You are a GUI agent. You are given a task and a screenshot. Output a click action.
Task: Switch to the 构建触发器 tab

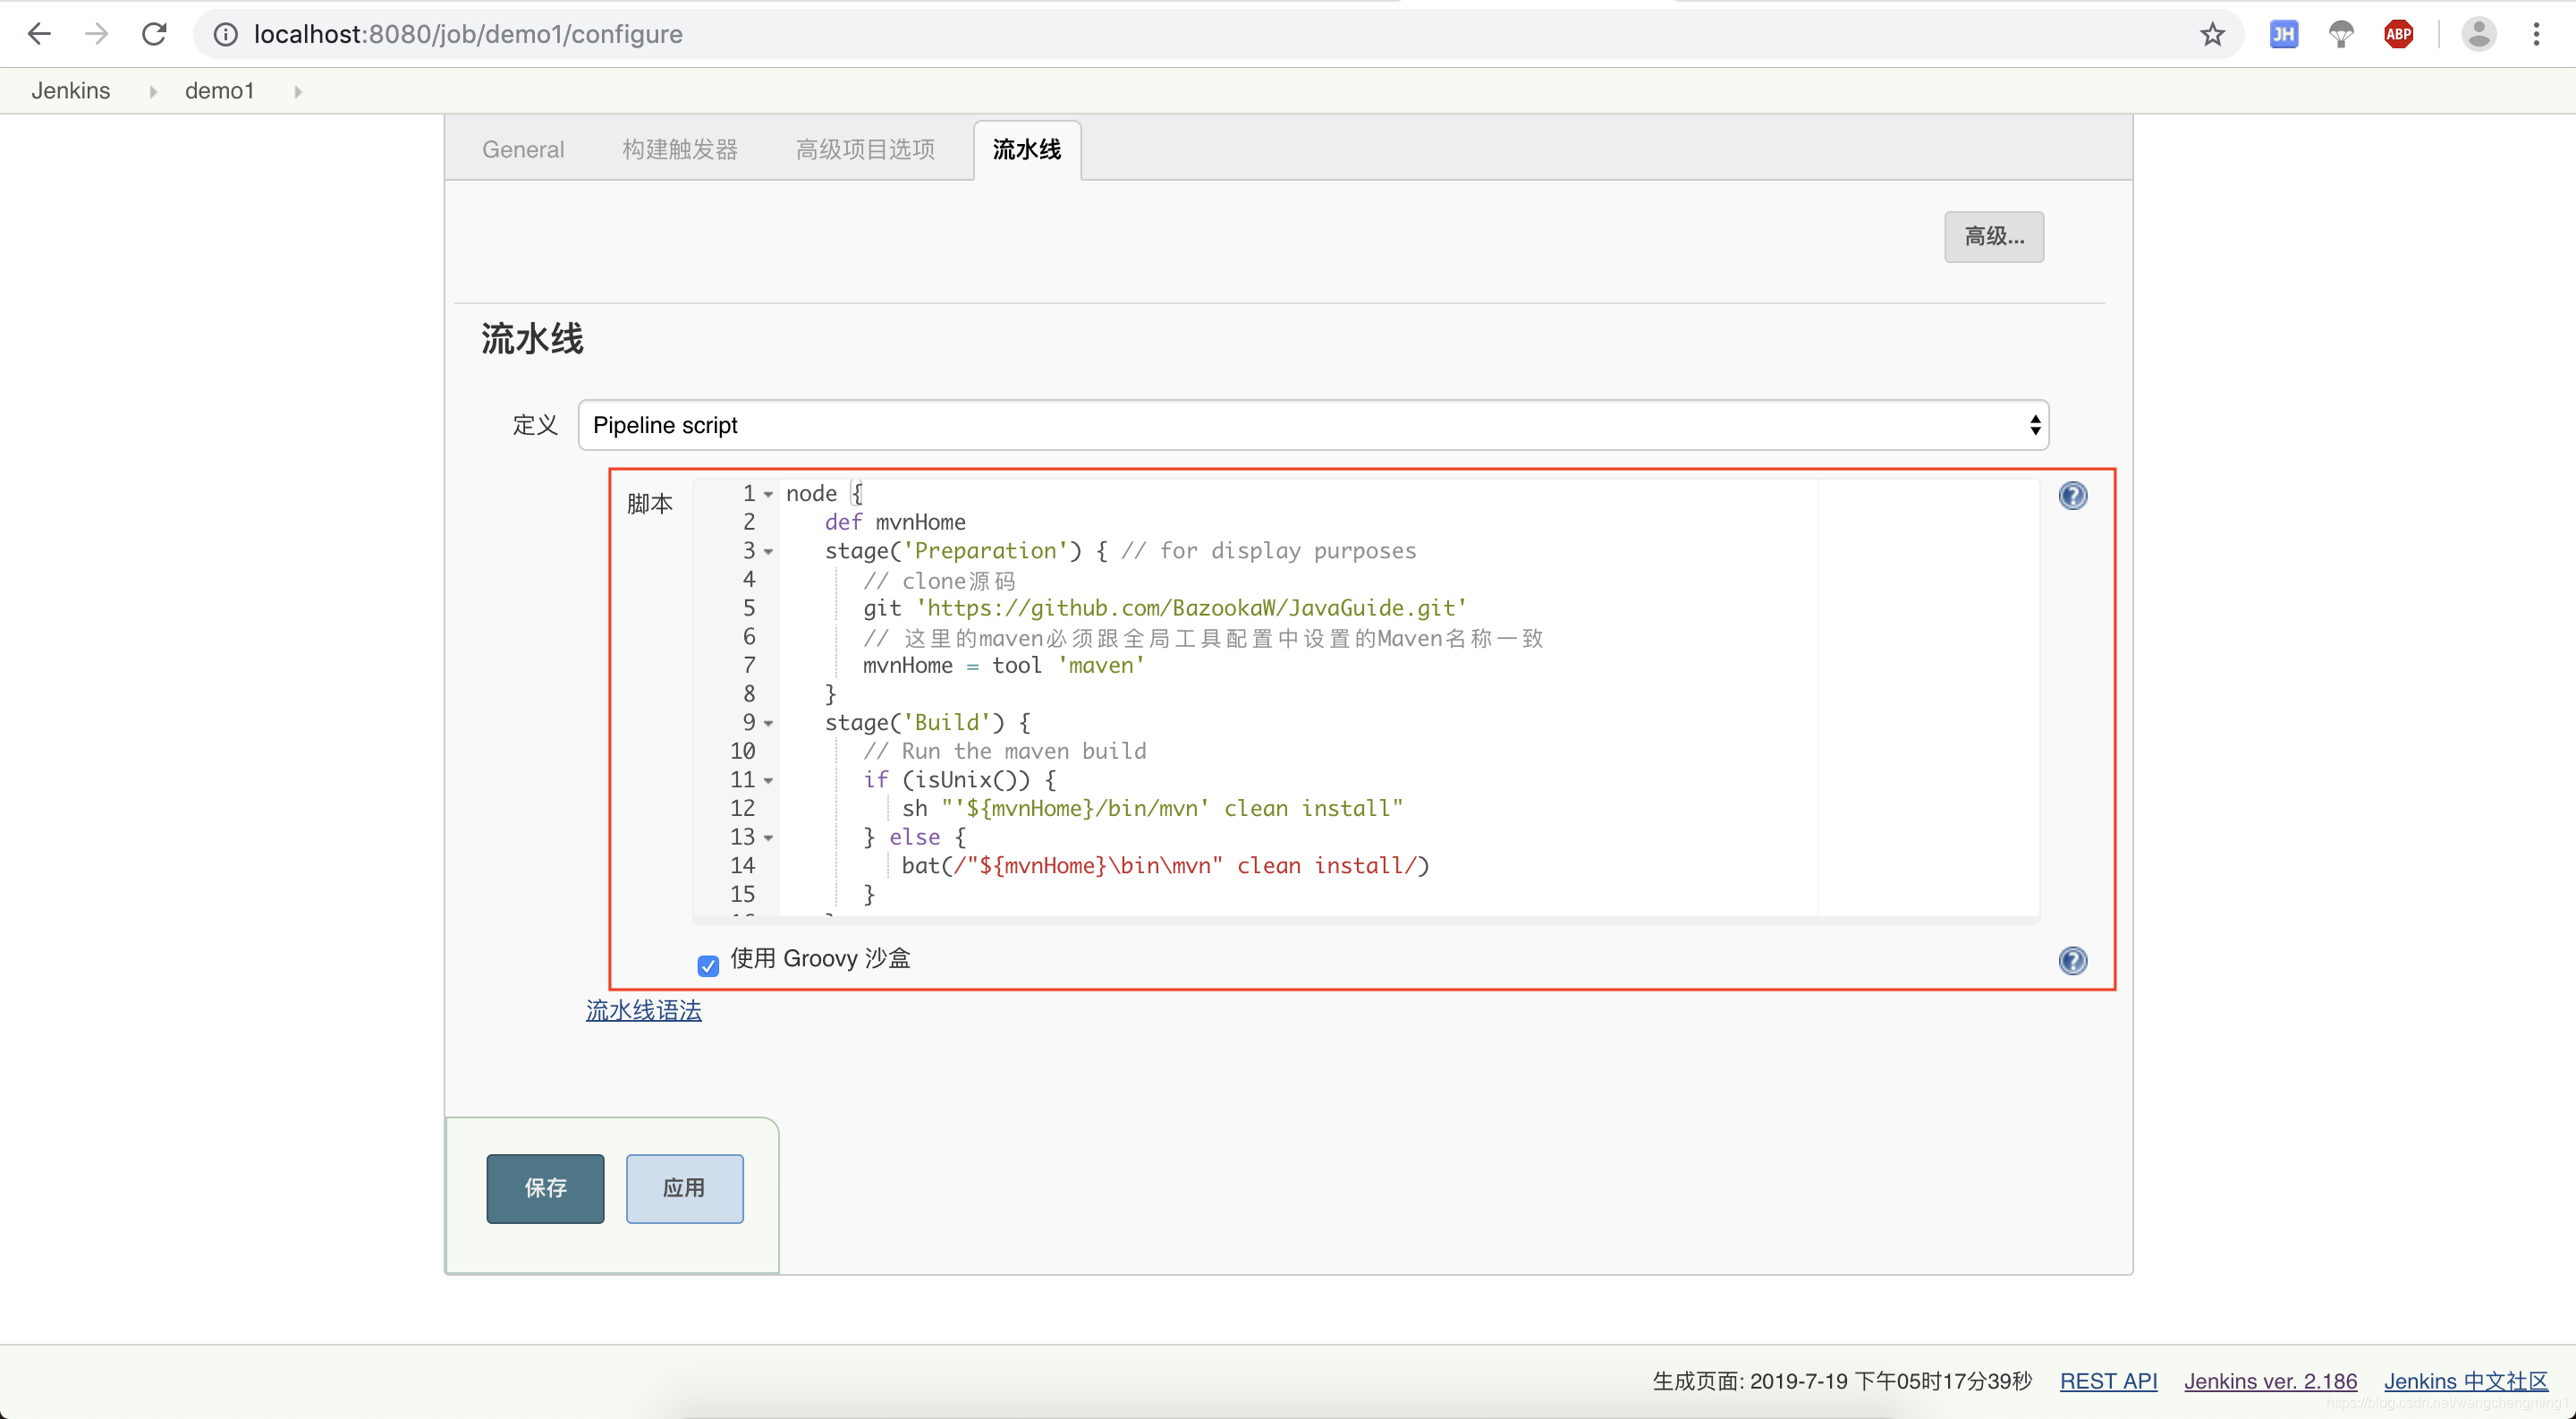(x=679, y=150)
